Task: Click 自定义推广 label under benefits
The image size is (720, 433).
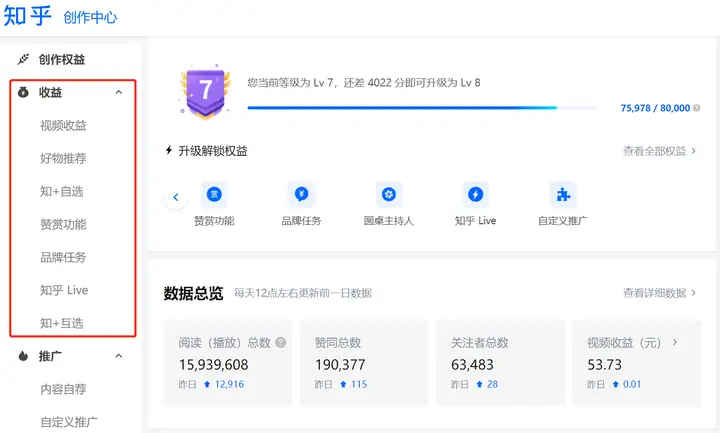Action: (x=563, y=221)
